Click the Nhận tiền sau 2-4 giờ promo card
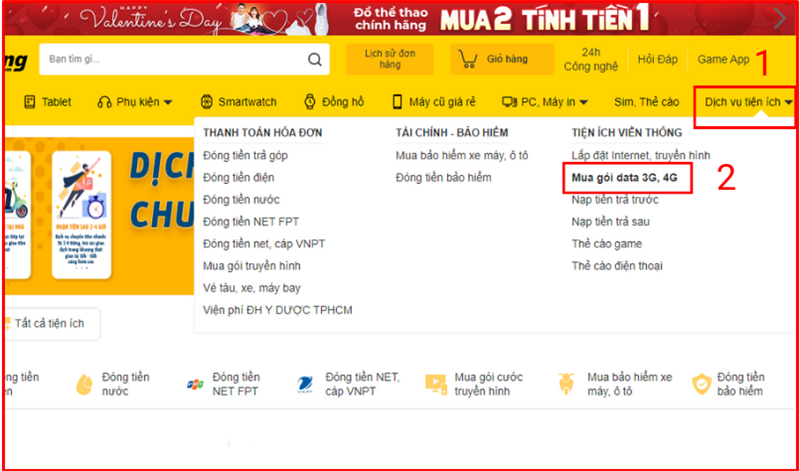 [82, 215]
